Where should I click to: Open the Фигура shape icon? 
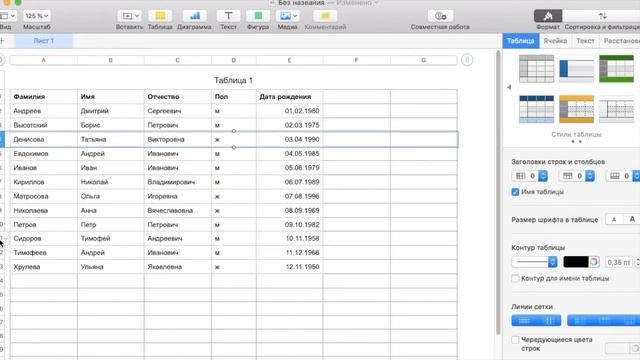point(258,16)
